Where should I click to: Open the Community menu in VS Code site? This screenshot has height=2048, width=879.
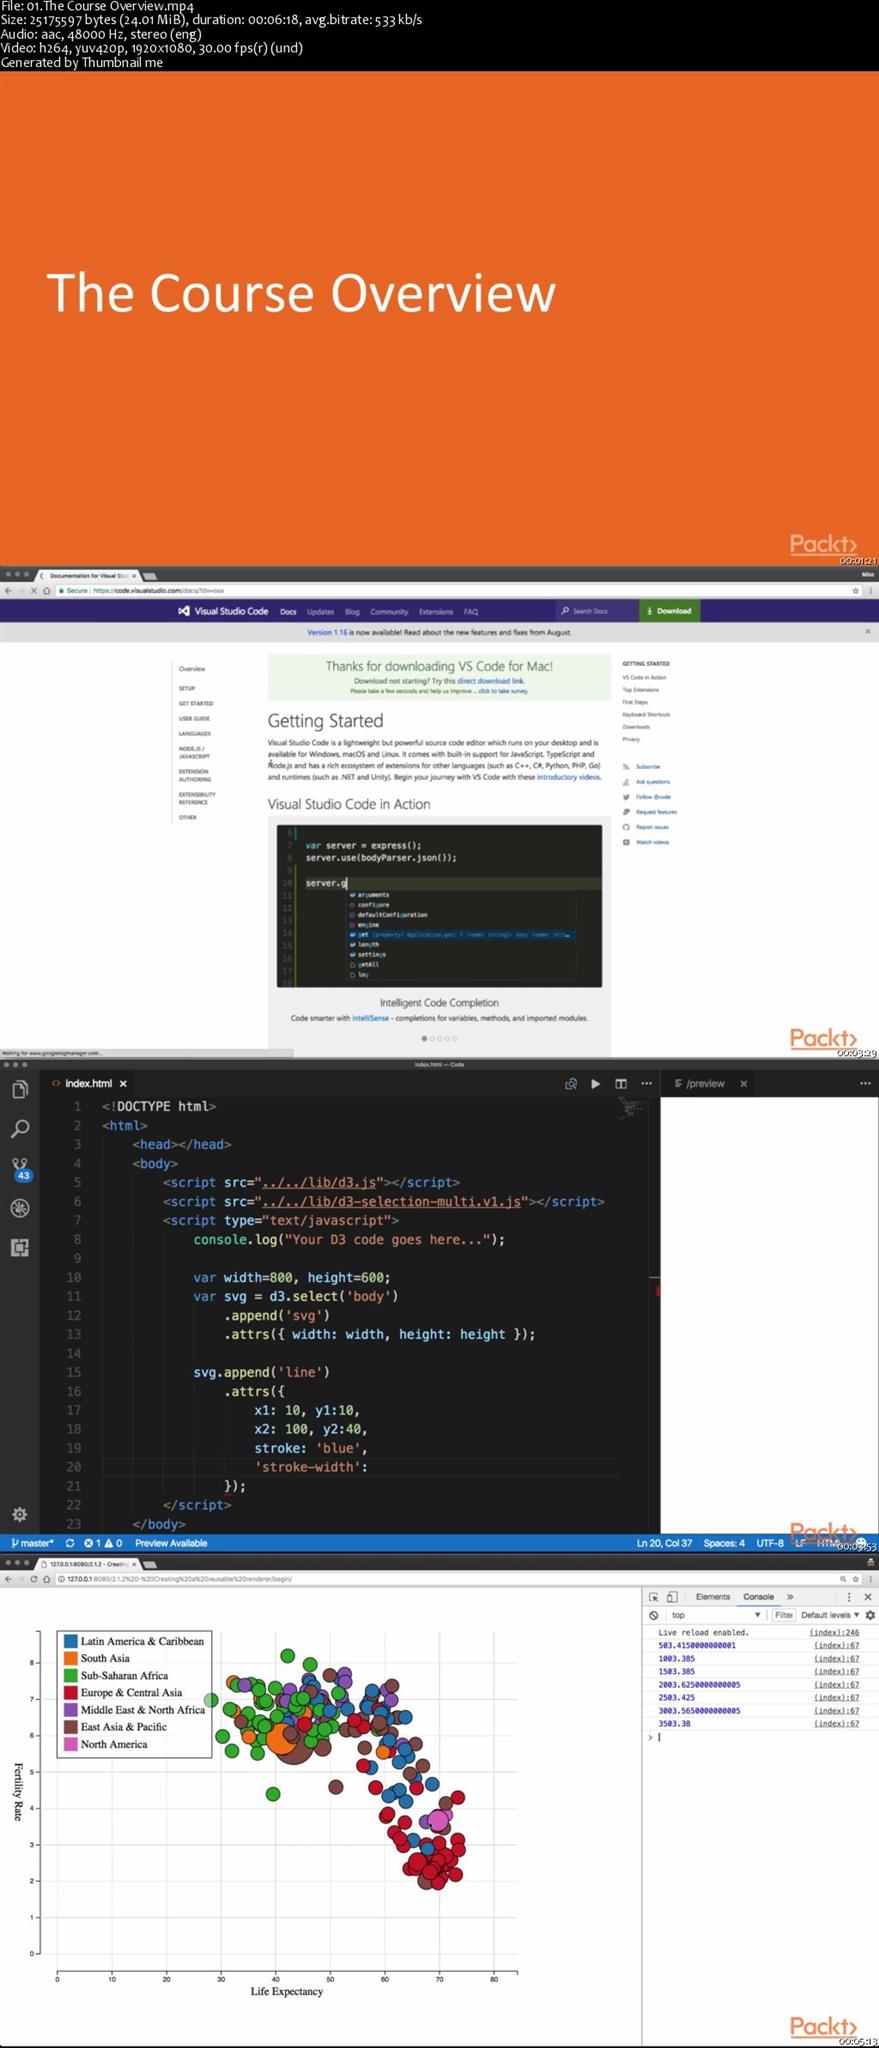pyautogui.click(x=389, y=611)
